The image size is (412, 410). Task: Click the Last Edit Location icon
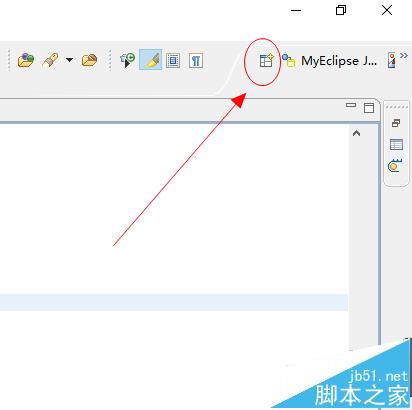click(x=127, y=60)
